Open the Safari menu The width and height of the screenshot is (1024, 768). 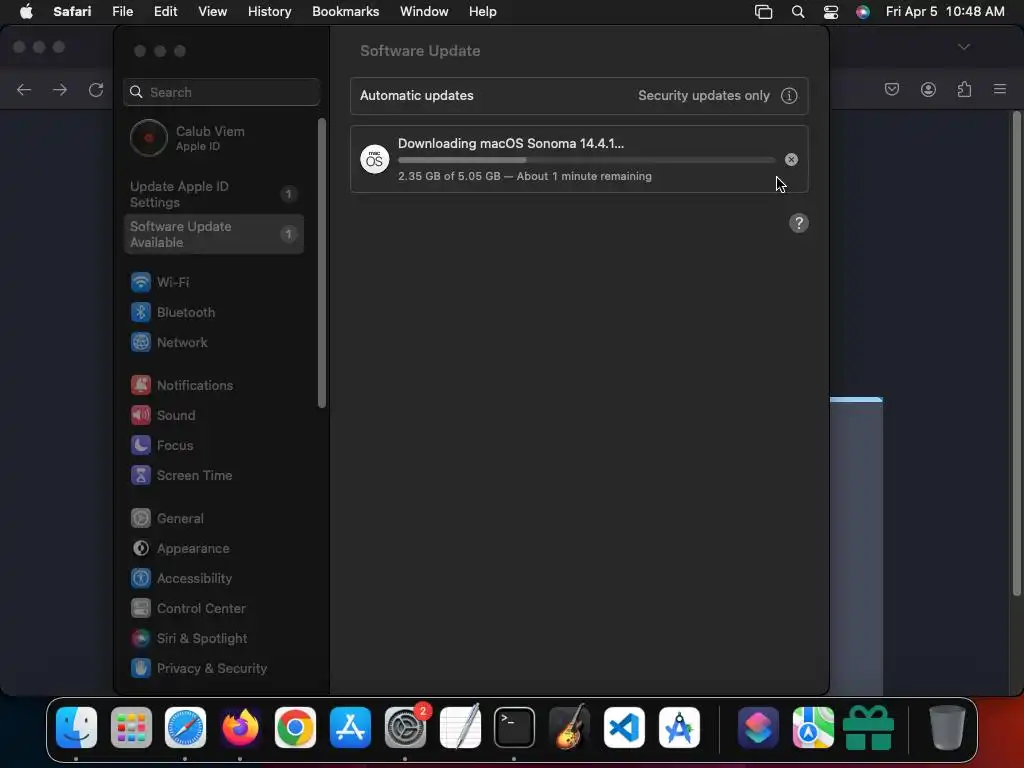click(72, 12)
